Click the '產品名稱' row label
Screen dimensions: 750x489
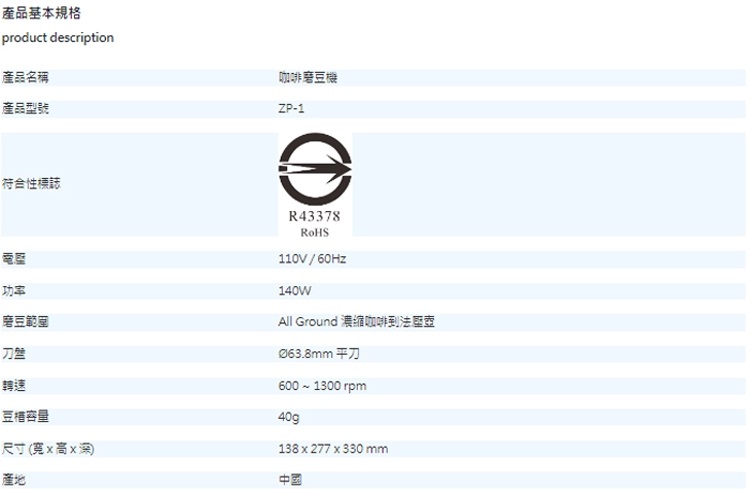tap(25, 78)
